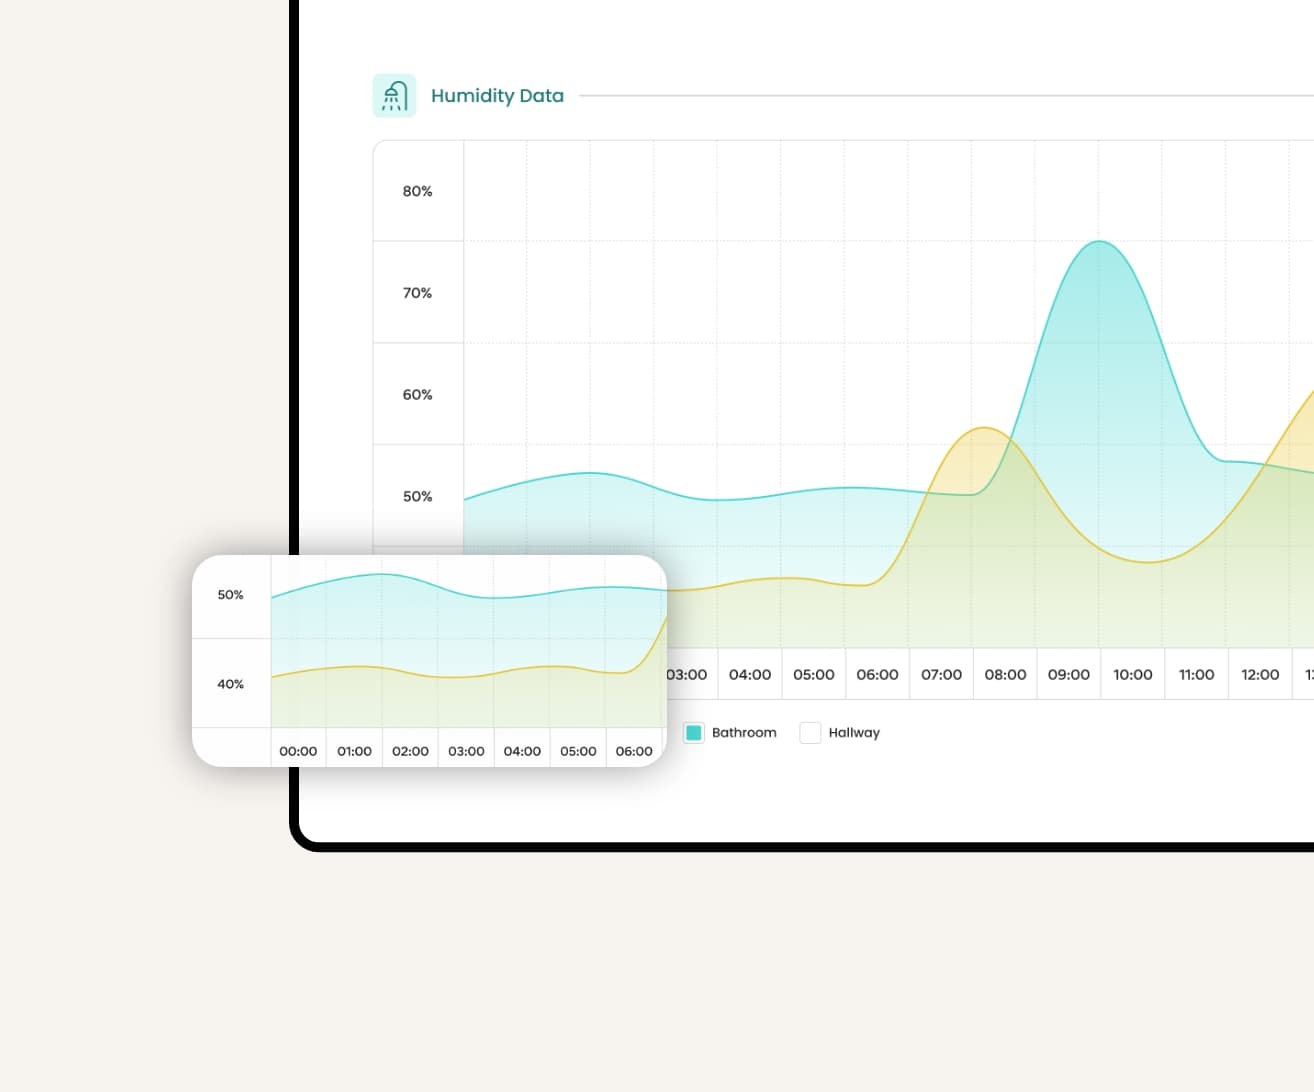Click the 06:00 label in zoomed card
1314x1092 pixels.
coord(634,751)
